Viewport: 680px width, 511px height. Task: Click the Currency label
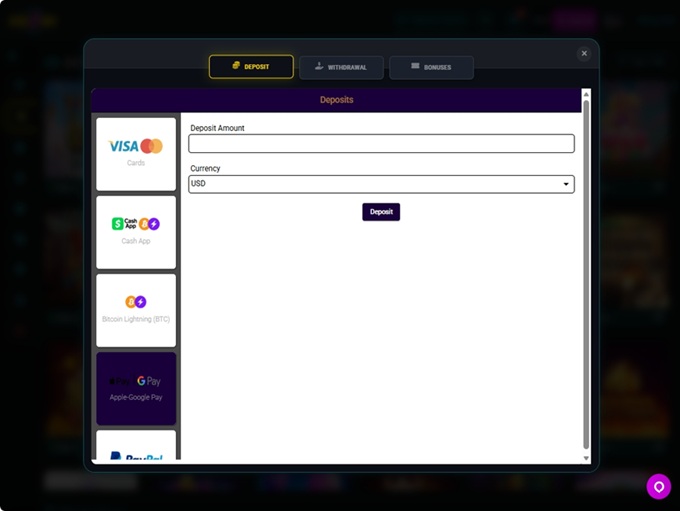click(205, 168)
